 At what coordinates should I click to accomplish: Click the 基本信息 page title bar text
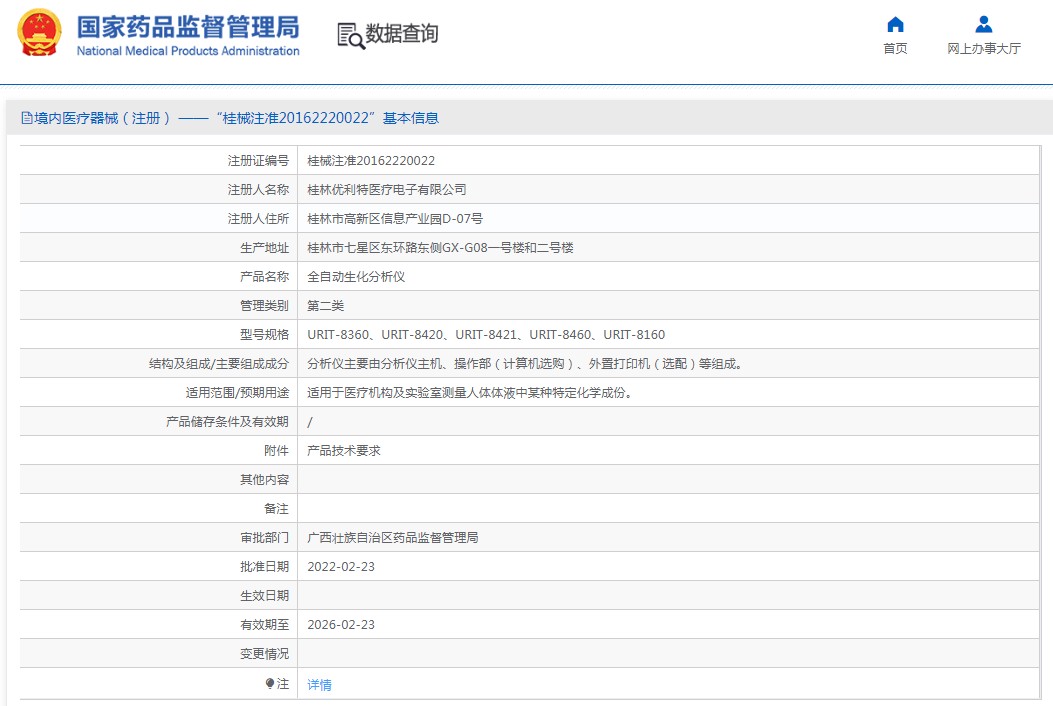pyautogui.click(x=410, y=118)
